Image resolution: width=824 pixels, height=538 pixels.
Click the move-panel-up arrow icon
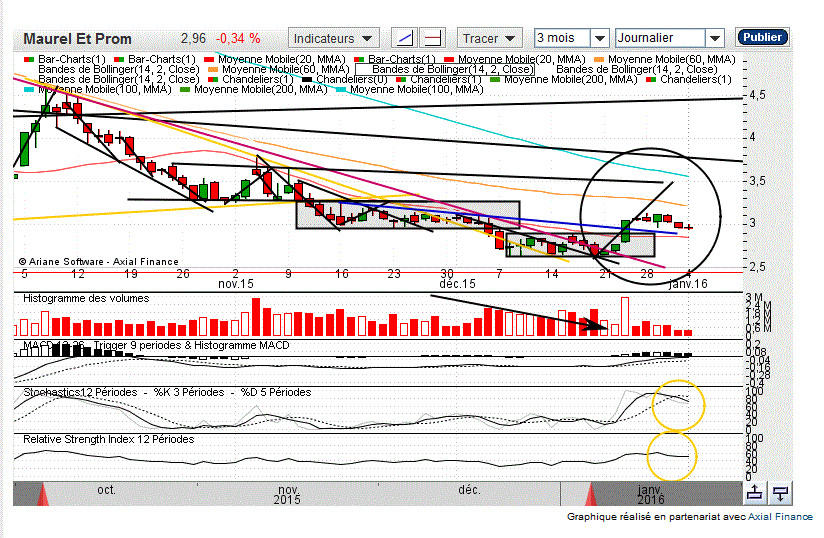click(755, 493)
